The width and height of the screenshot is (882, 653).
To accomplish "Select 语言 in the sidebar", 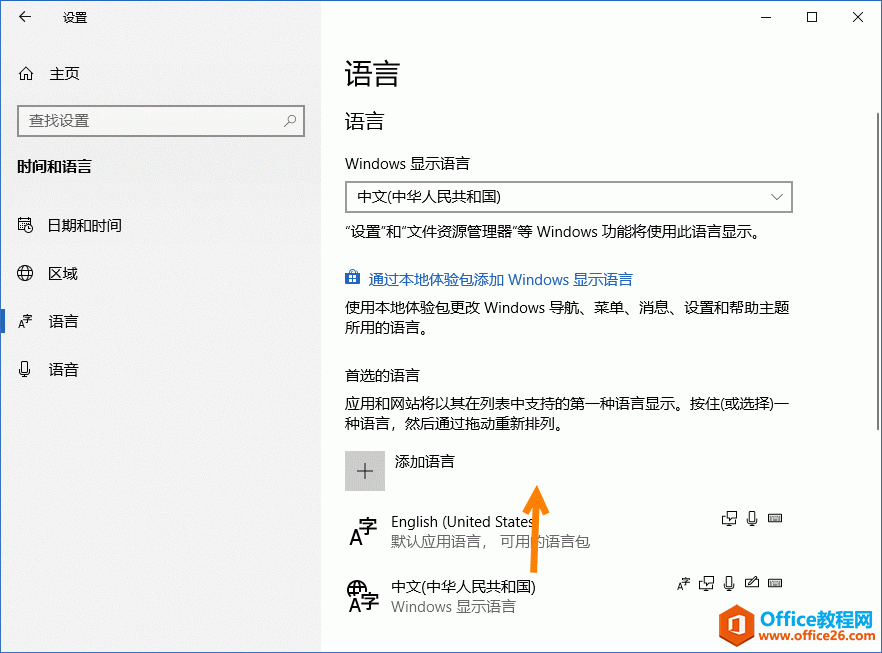I will [x=62, y=322].
